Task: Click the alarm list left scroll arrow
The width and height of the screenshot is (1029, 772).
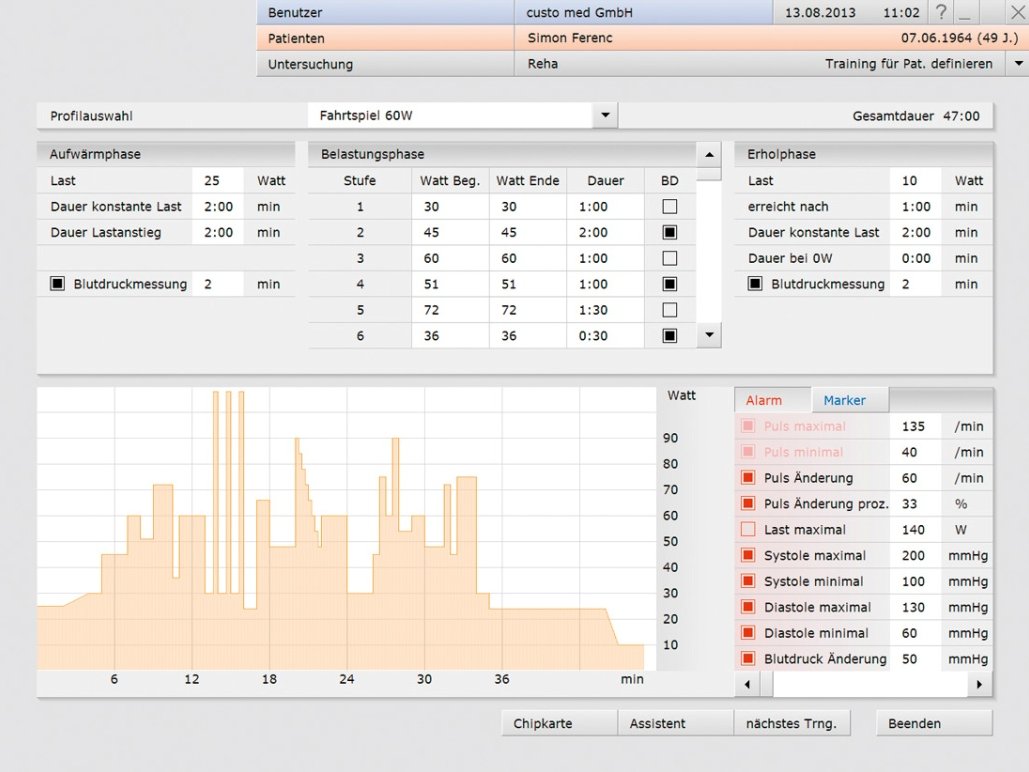Action: [x=747, y=685]
